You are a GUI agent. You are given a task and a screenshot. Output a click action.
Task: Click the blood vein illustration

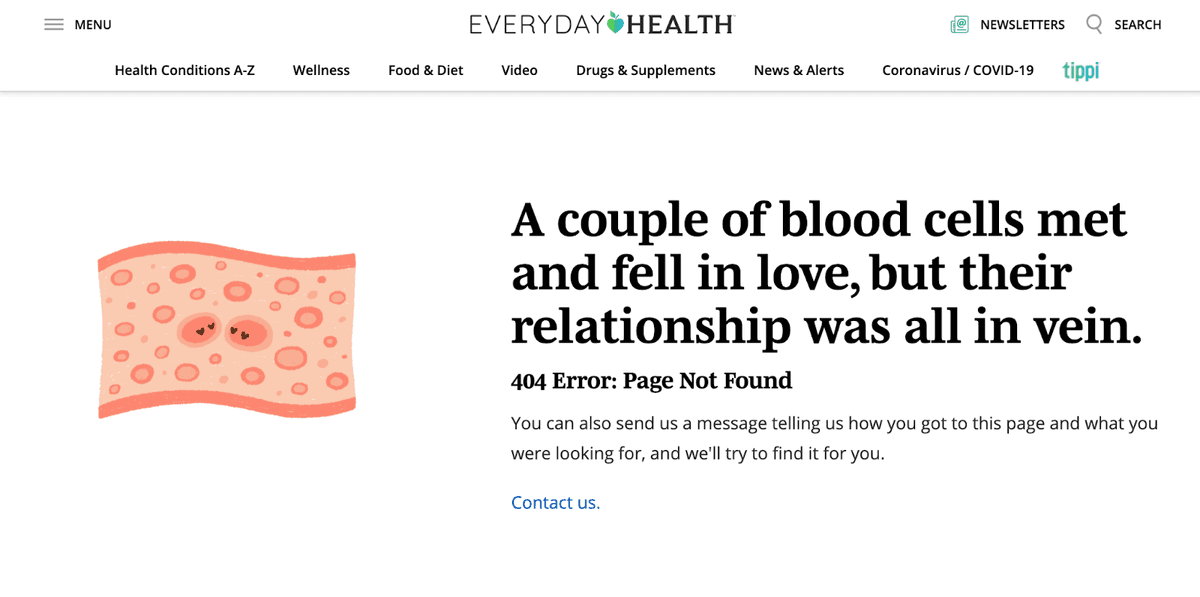(227, 330)
